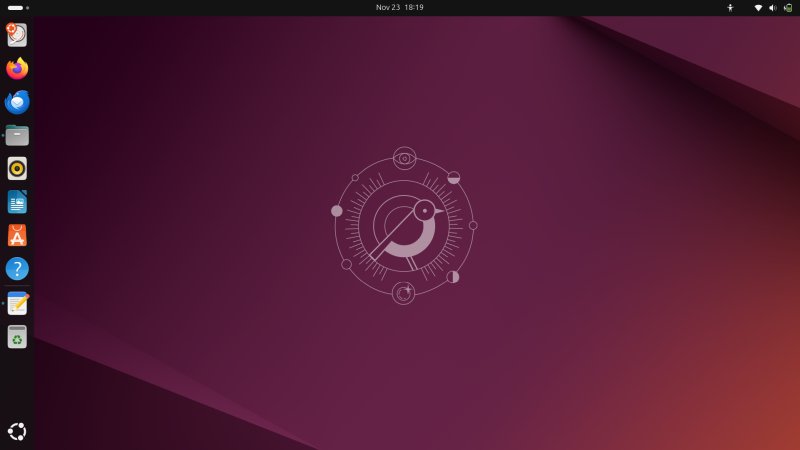Screen dimensions: 800x450
Task: Click the Show Apps Ubuntu logo button
Action: click(17, 432)
